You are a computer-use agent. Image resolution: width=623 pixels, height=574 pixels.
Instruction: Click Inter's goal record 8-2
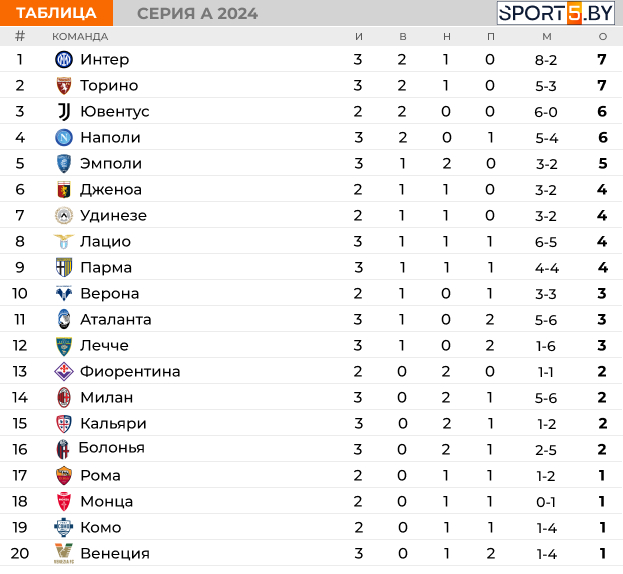(546, 60)
